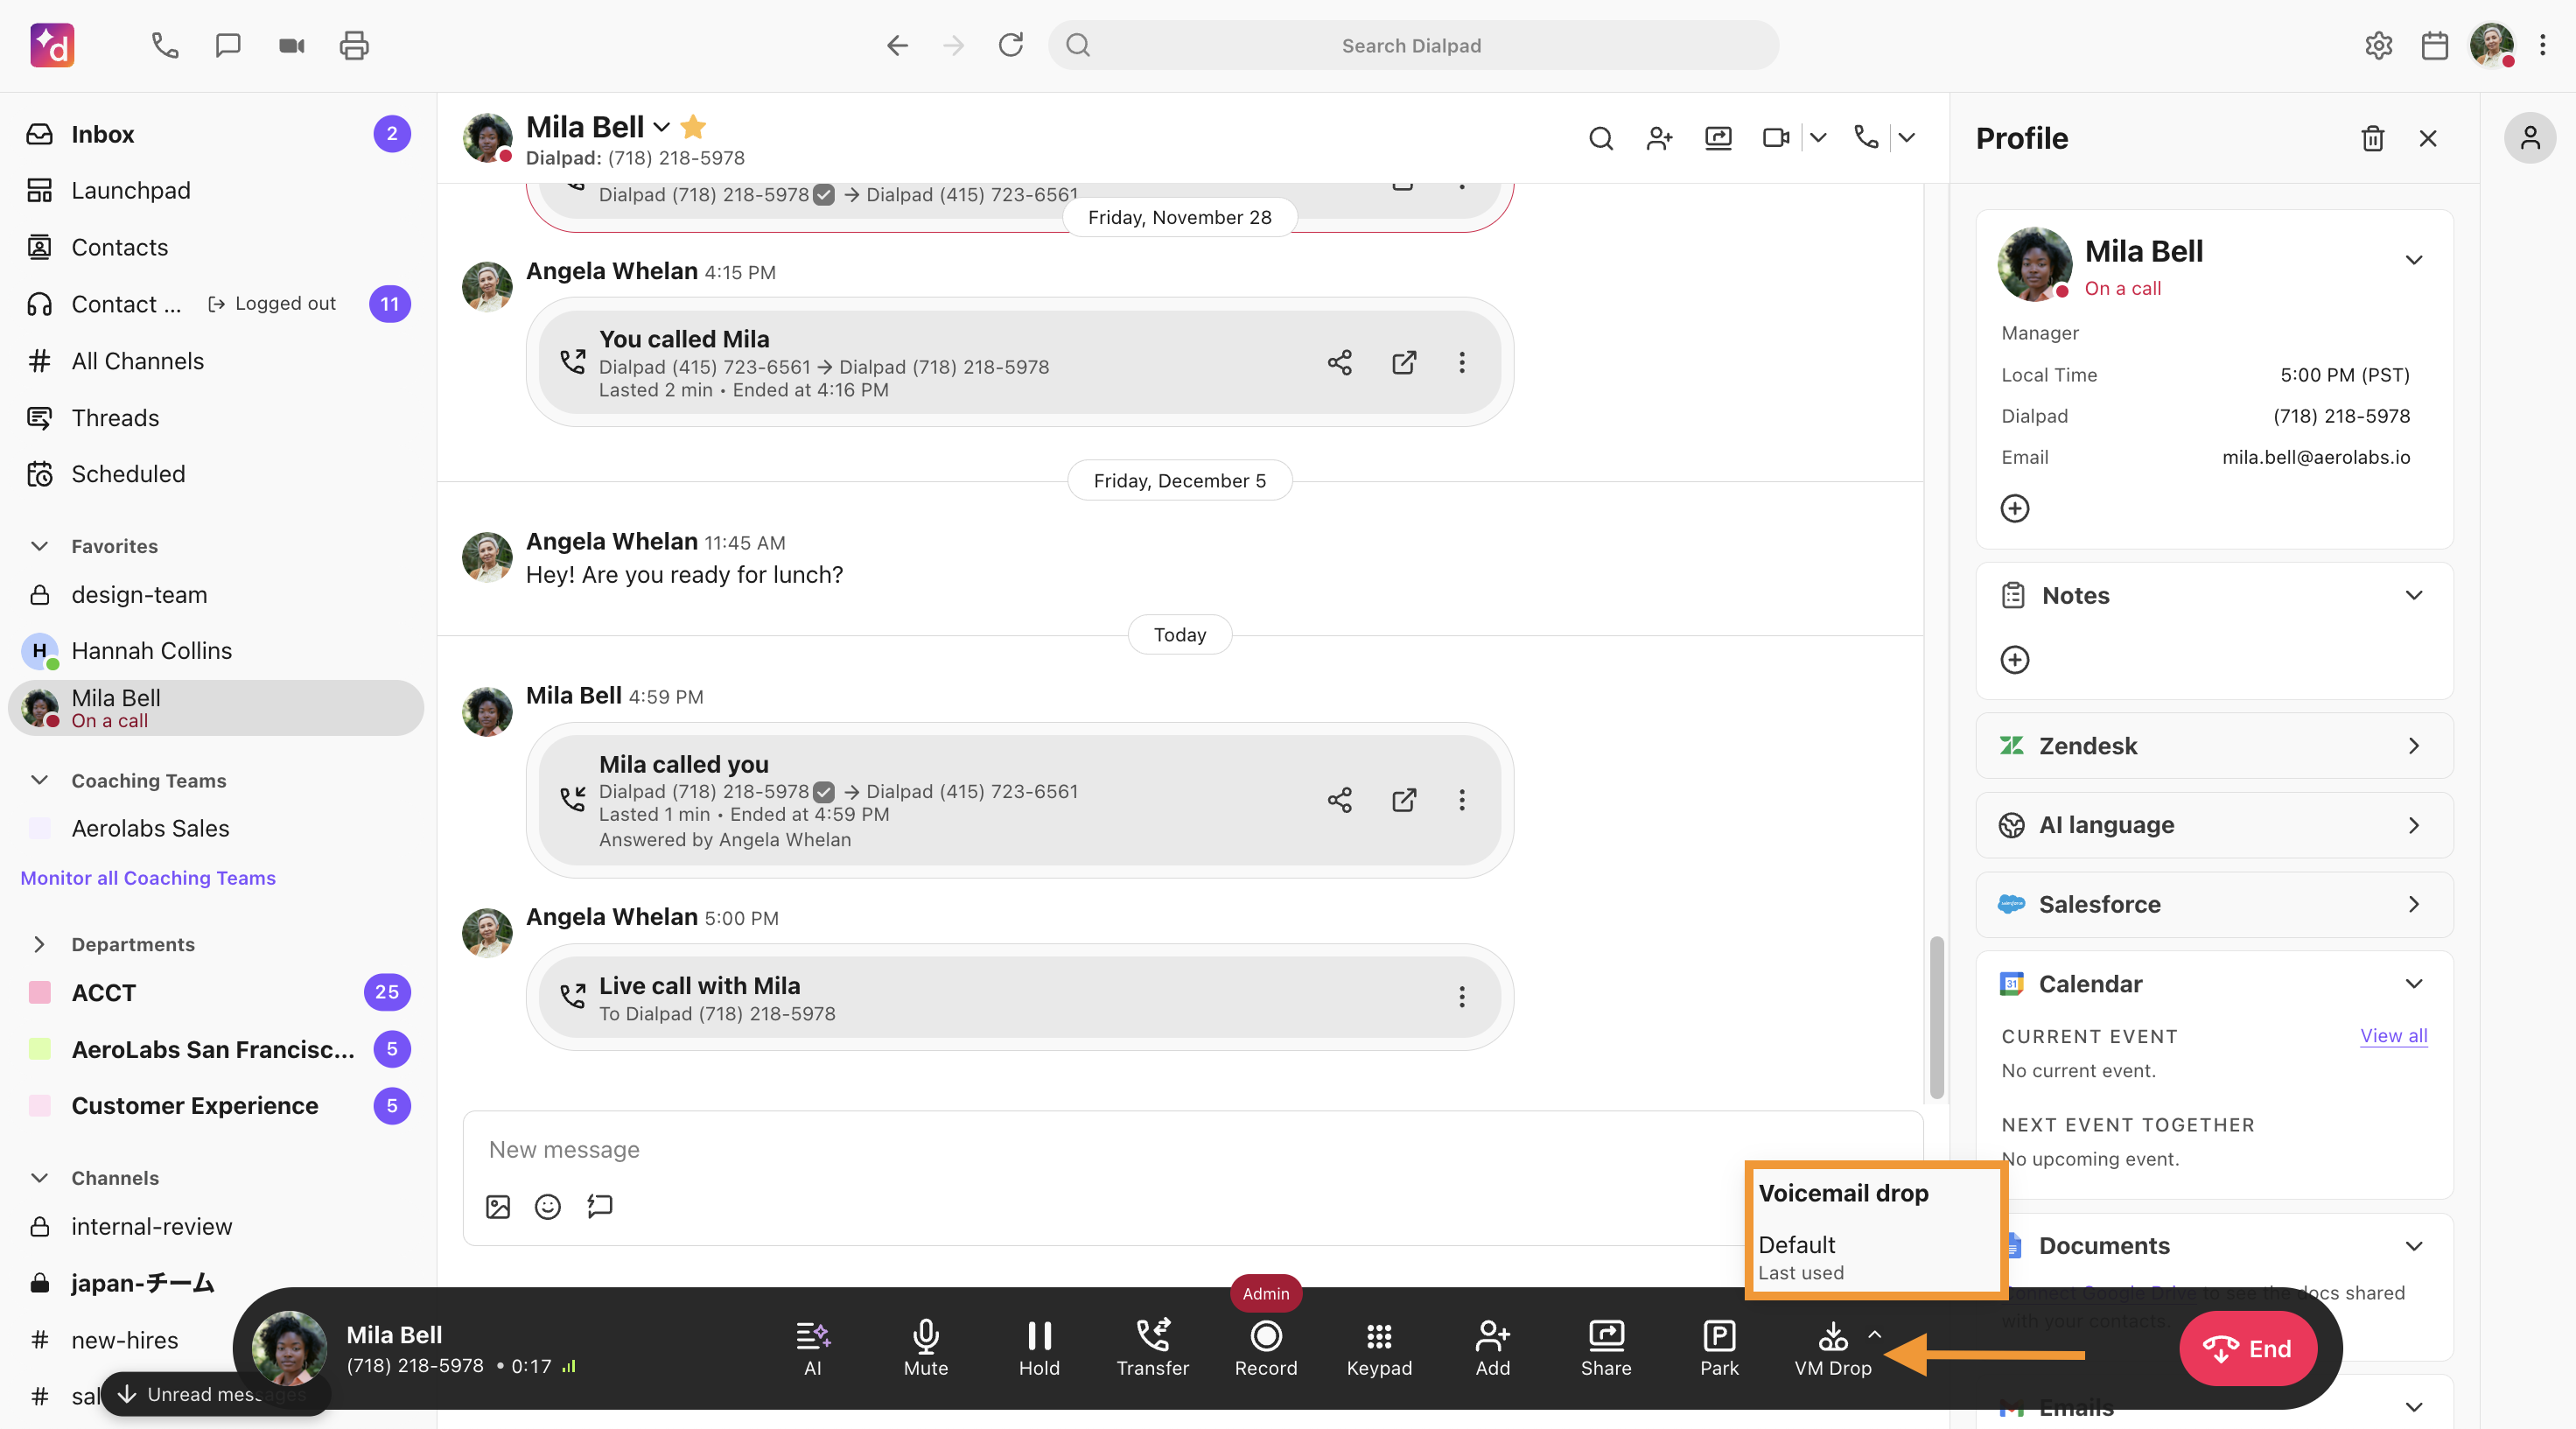Open VM Drop options caret

(1874, 1334)
